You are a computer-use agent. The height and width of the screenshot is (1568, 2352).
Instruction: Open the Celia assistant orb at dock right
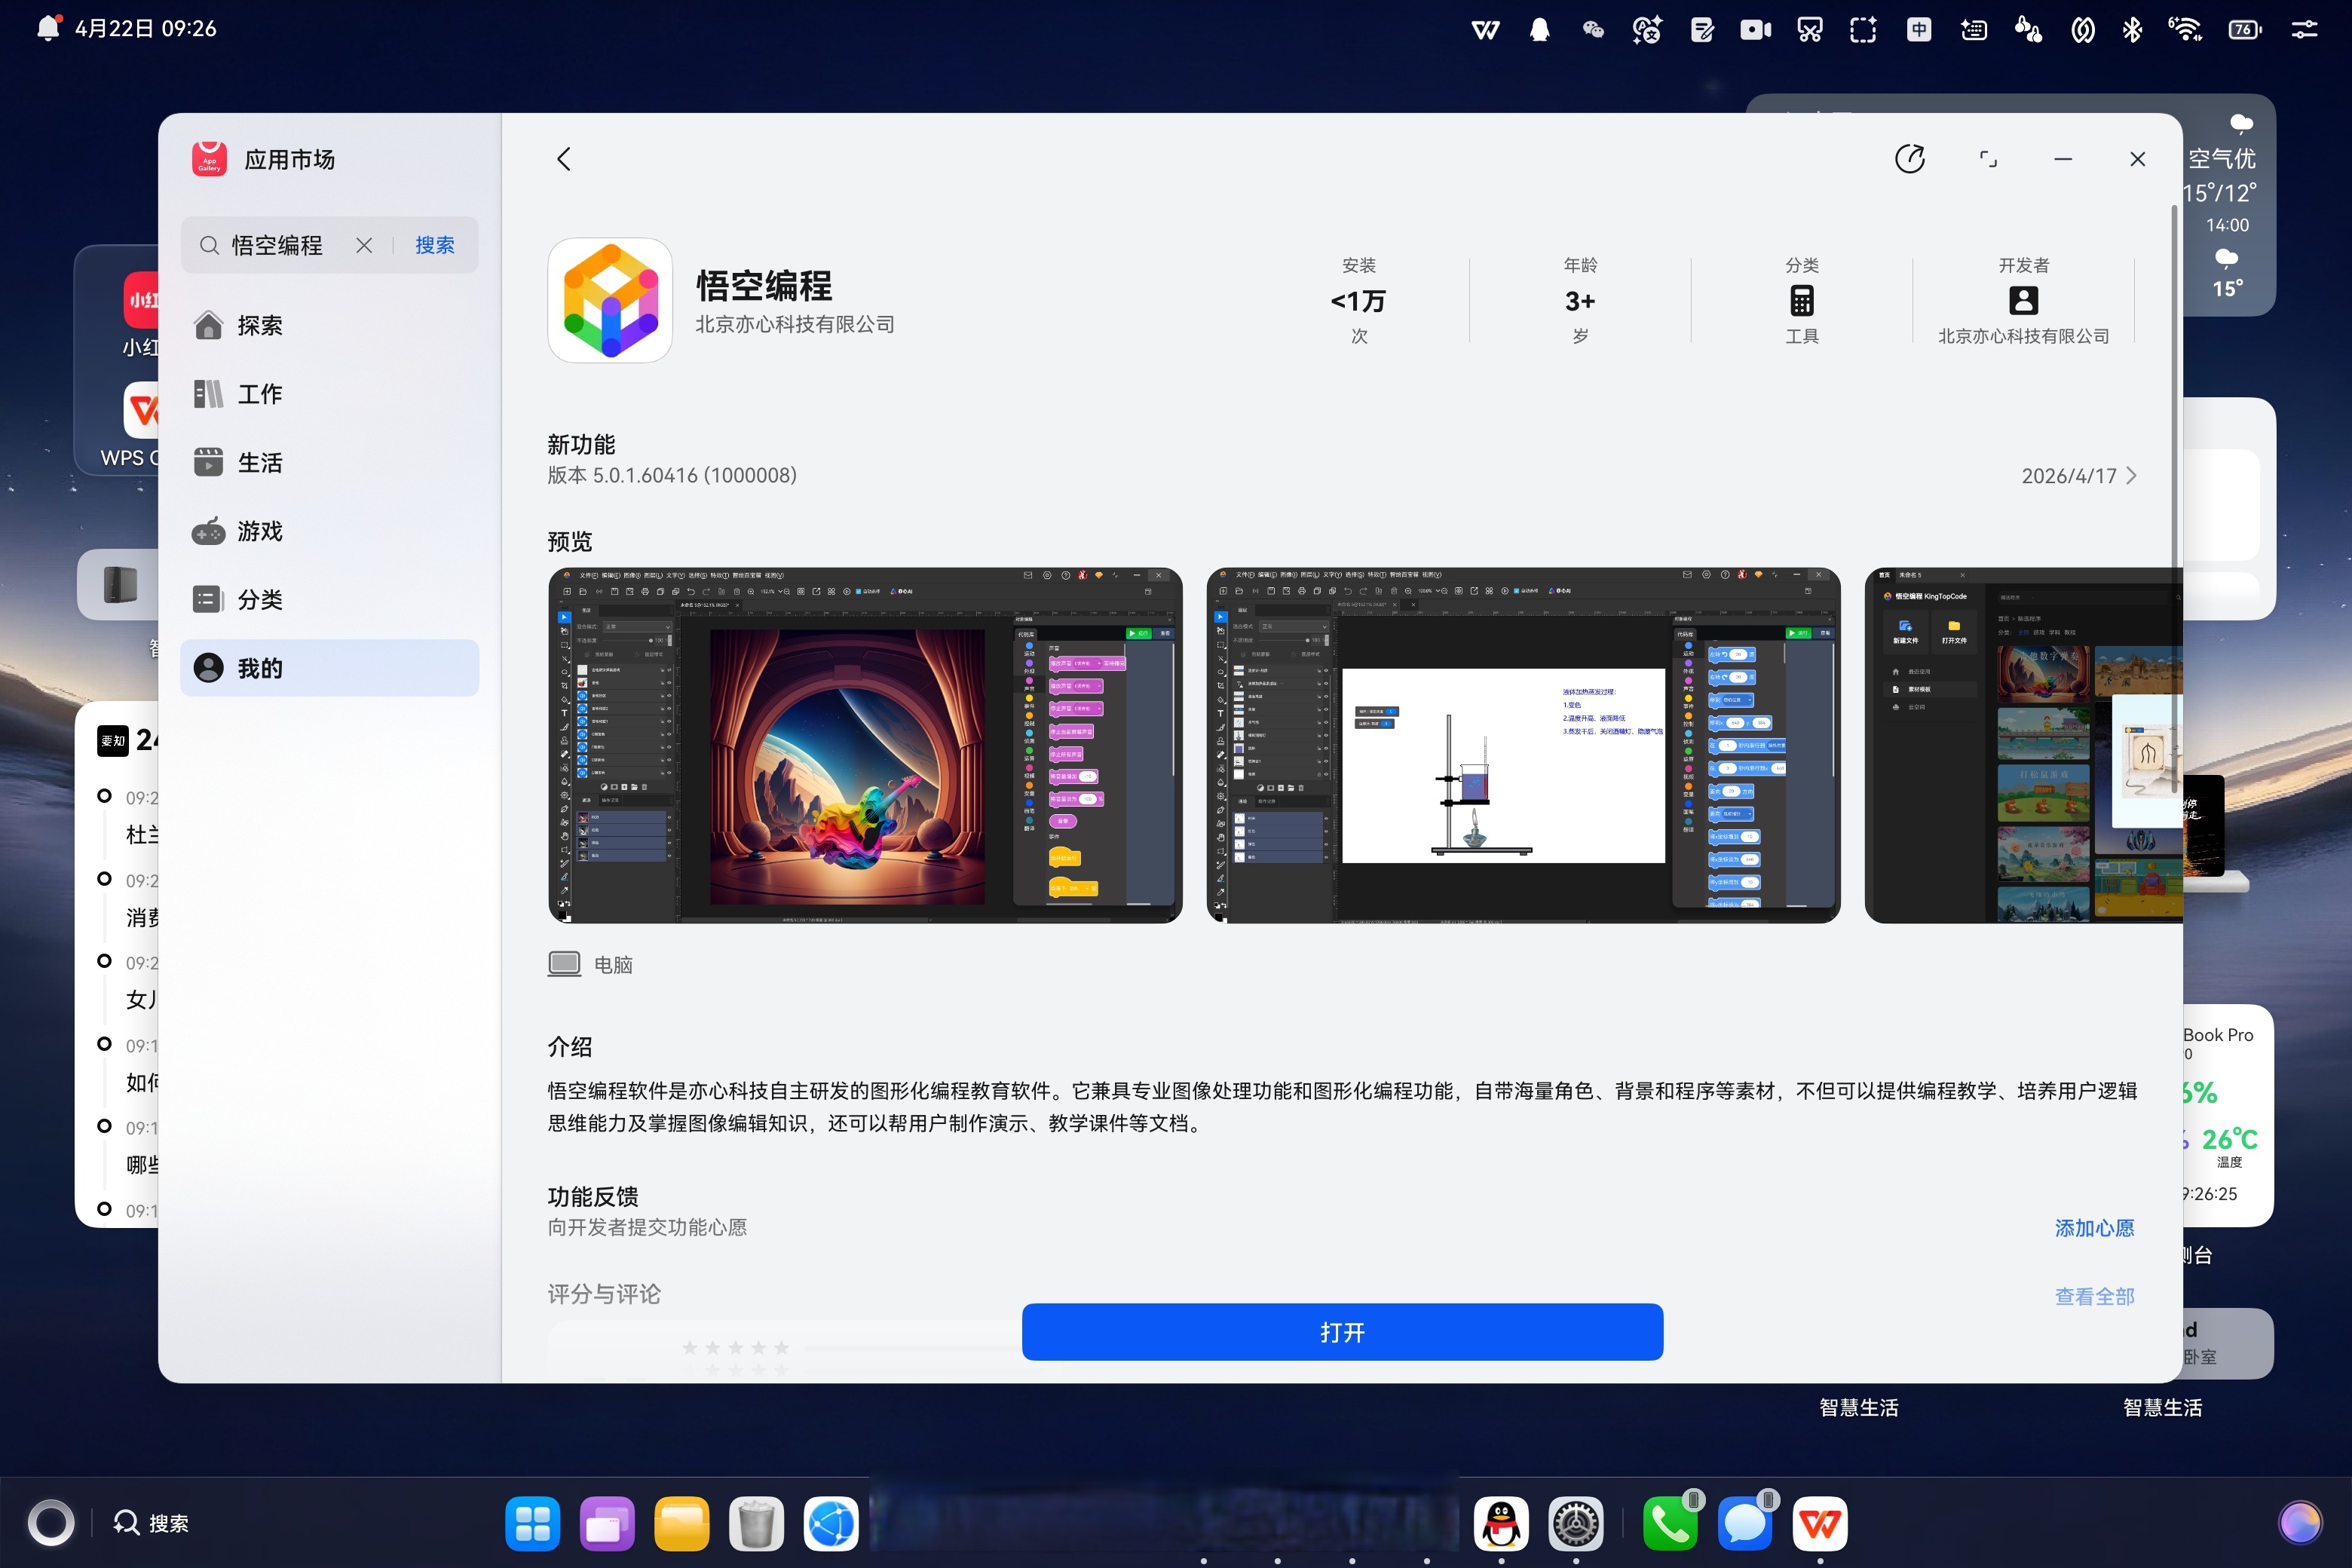pos(2300,1523)
